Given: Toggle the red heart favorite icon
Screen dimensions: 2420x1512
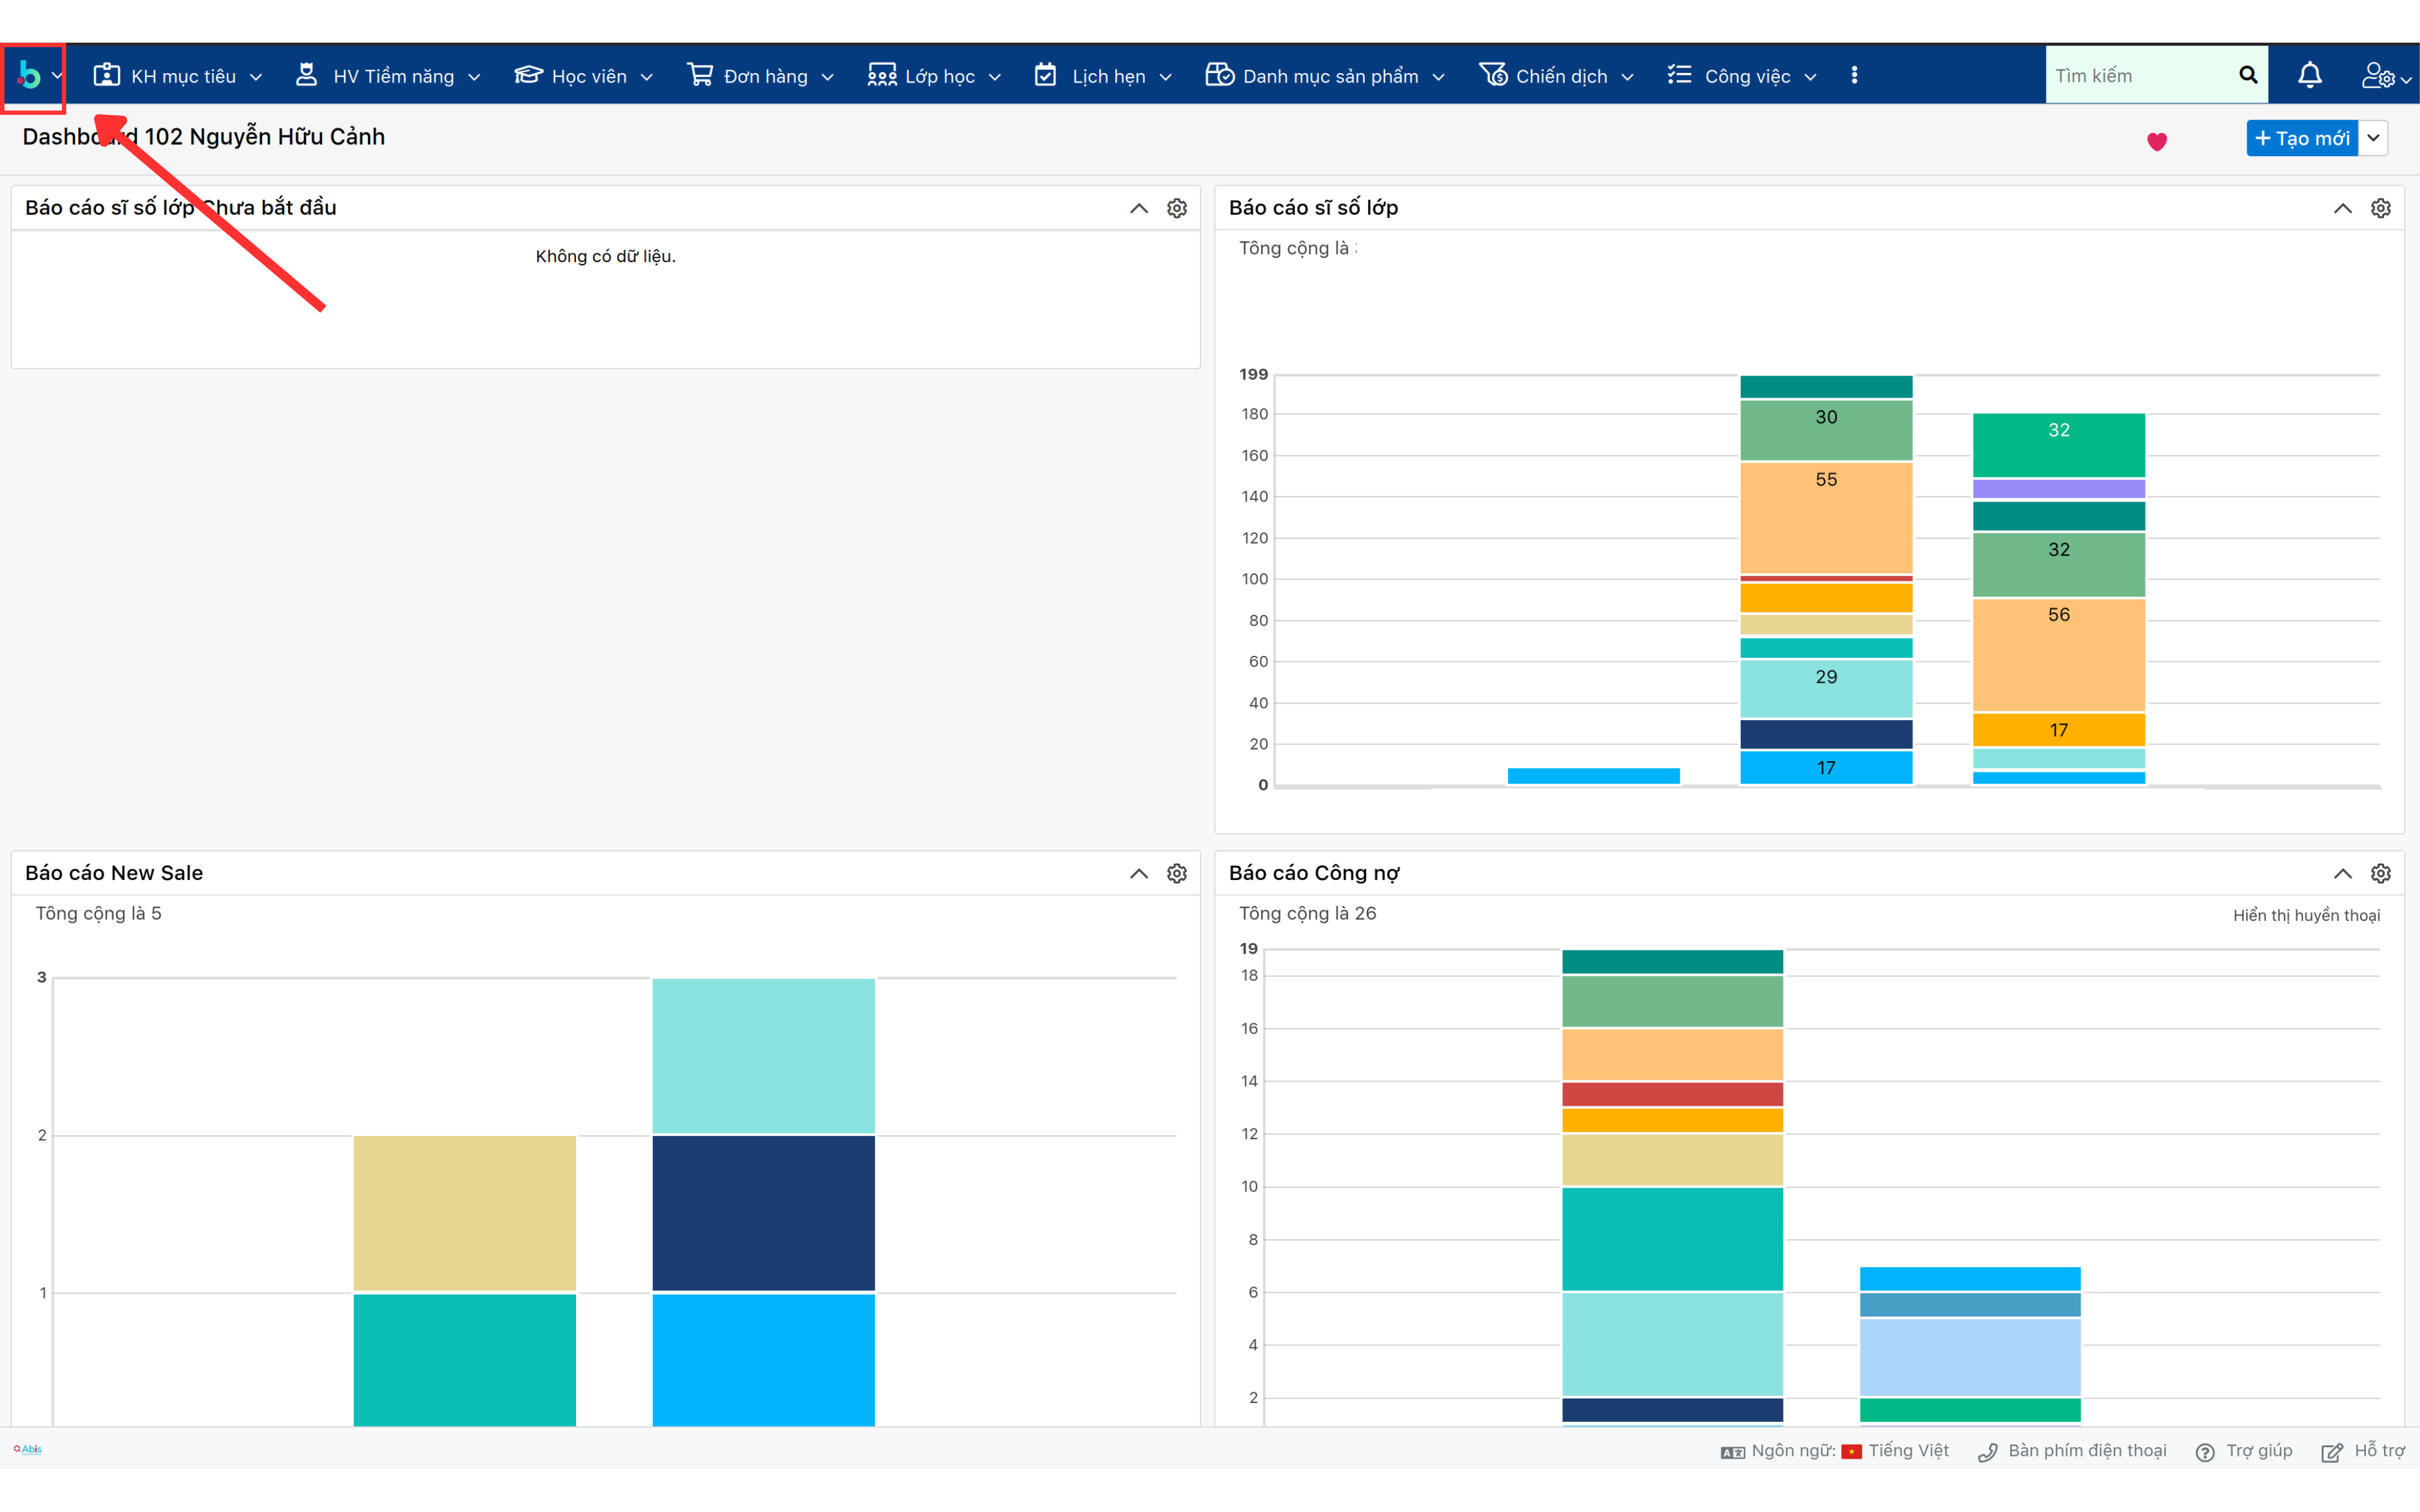Looking at the screenshot, I should [2157, 141].
